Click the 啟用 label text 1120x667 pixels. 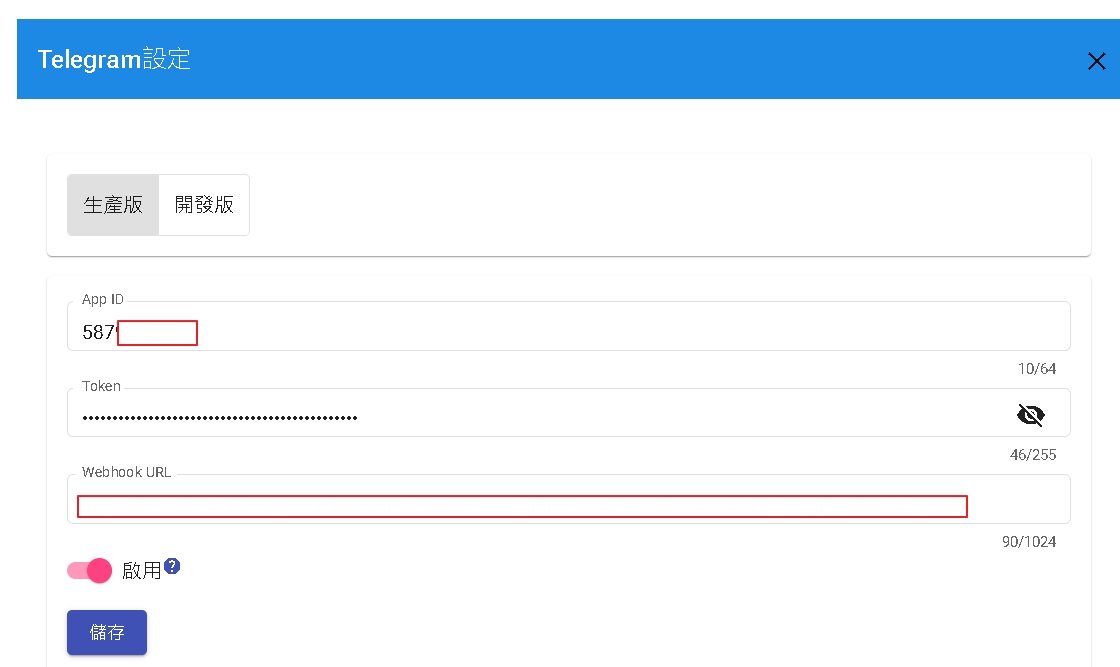tap(141, 571)
